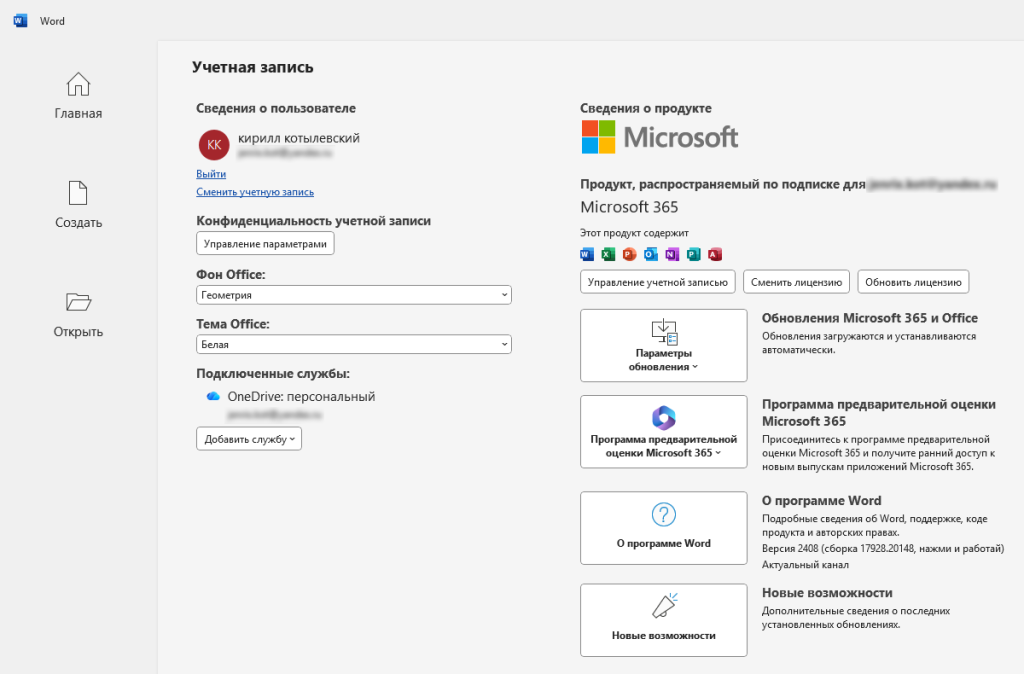Click the Access app icon
The image size is (1024, 674).
(715, 255)
